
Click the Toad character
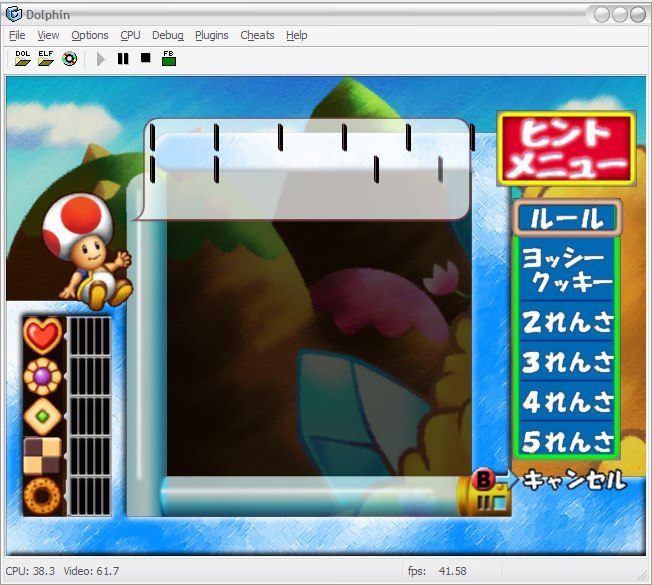click(86, 250)
